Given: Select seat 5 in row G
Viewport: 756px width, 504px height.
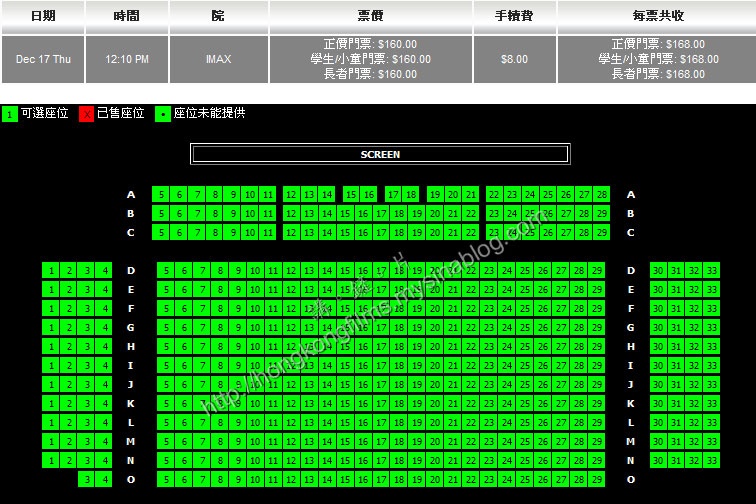Looking at the screenshot, I should point(166,328).
